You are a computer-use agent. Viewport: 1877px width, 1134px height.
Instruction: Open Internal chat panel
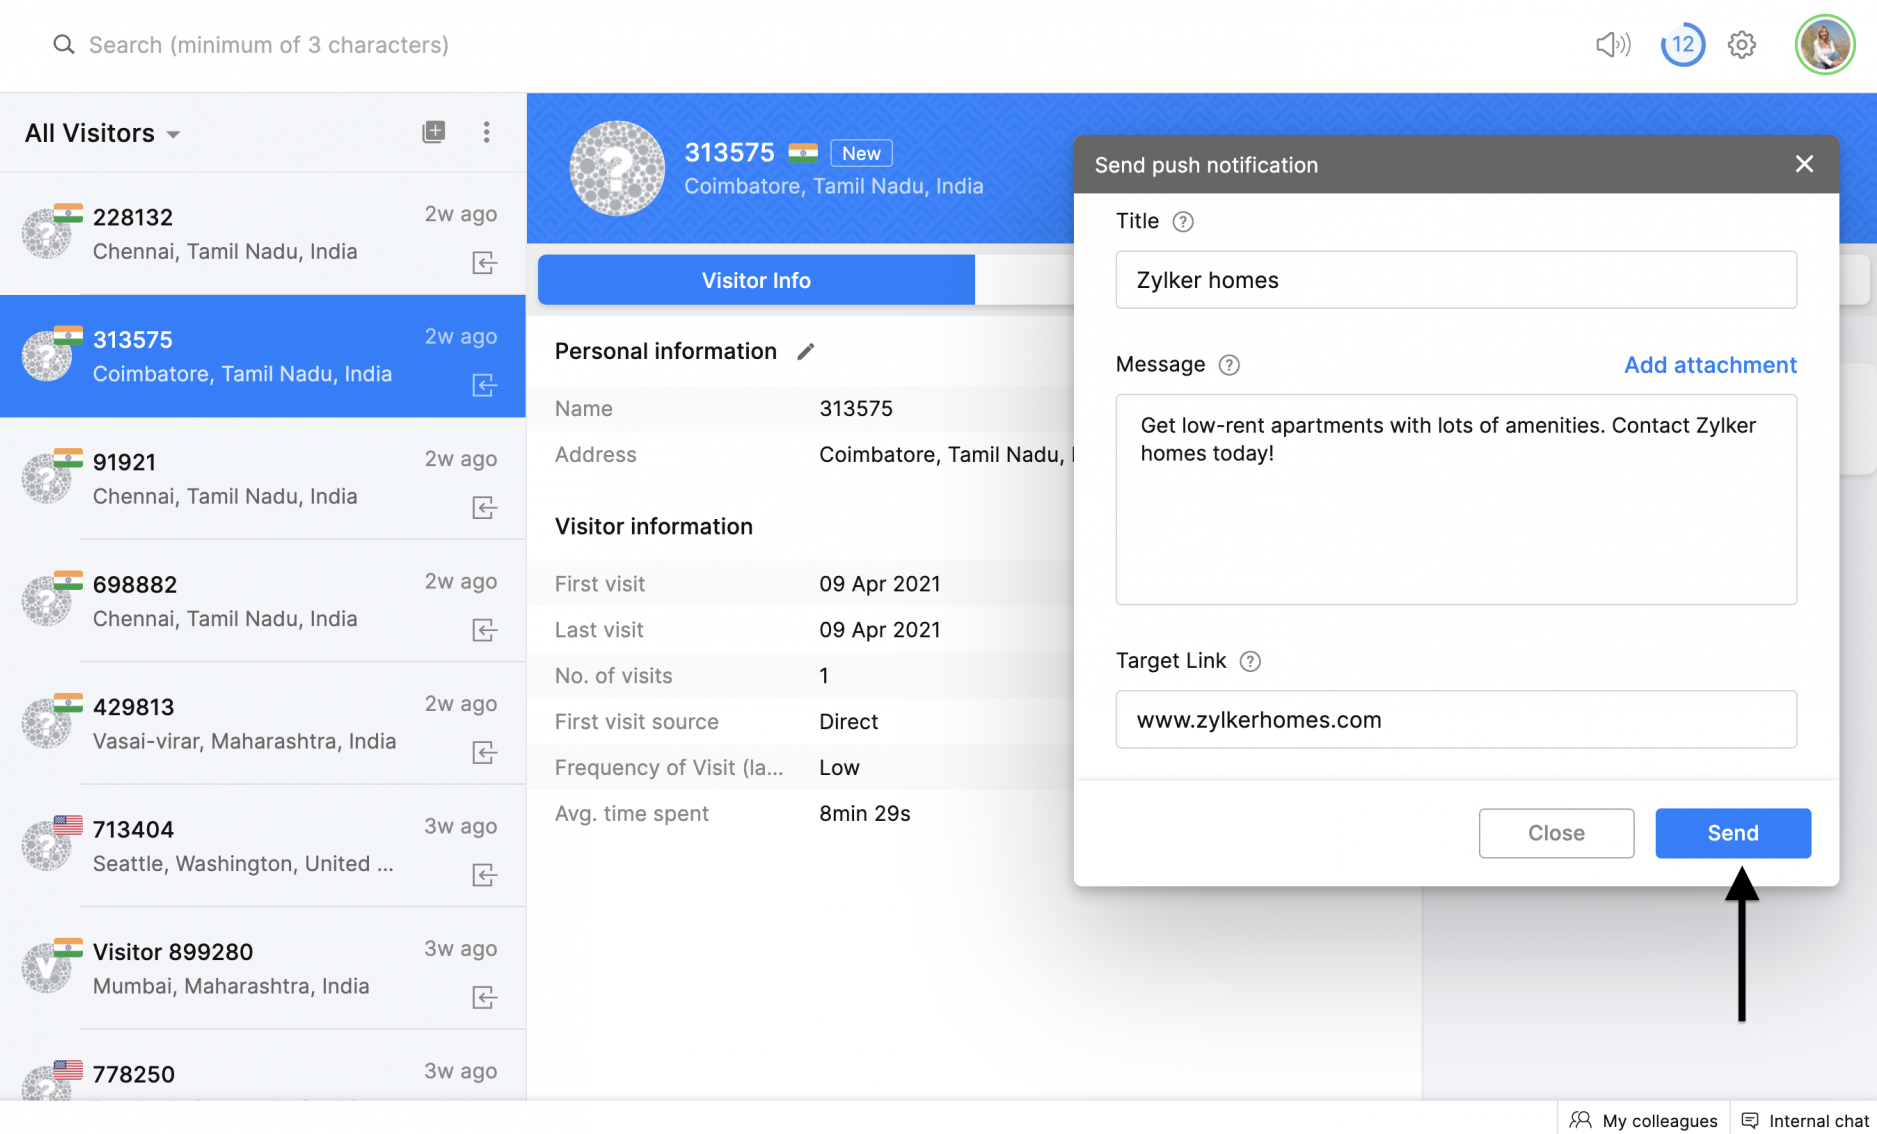[1804, 1120]
